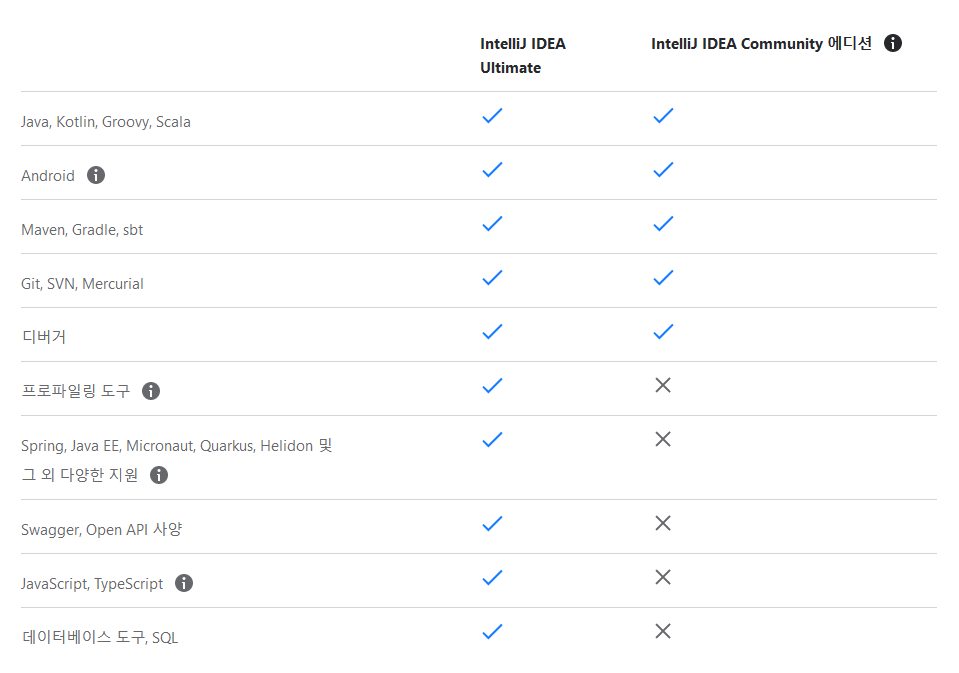Click info icon next to Android
This screenshot has width=959, height=673.
96,175
